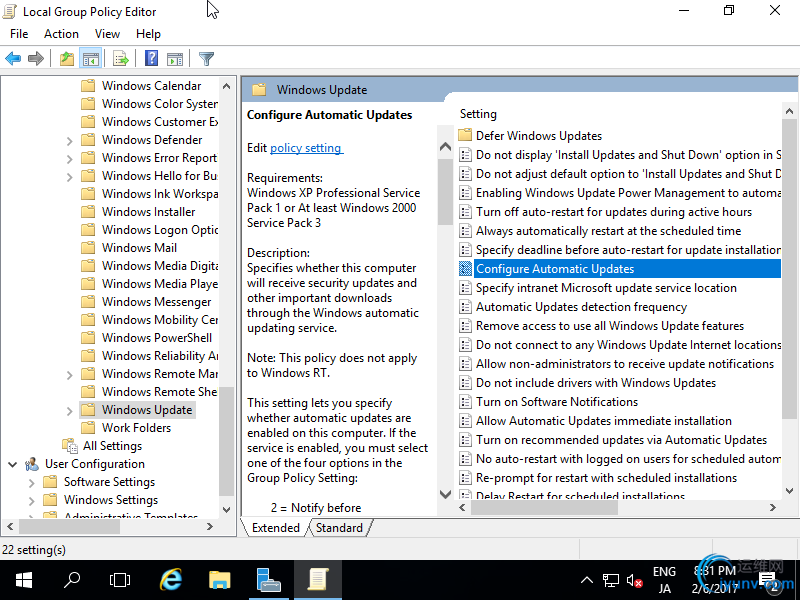This screenshot has height=600, width=800.
Task: Select Remove access to use all Windows Update features
Action: click(610, 326)
